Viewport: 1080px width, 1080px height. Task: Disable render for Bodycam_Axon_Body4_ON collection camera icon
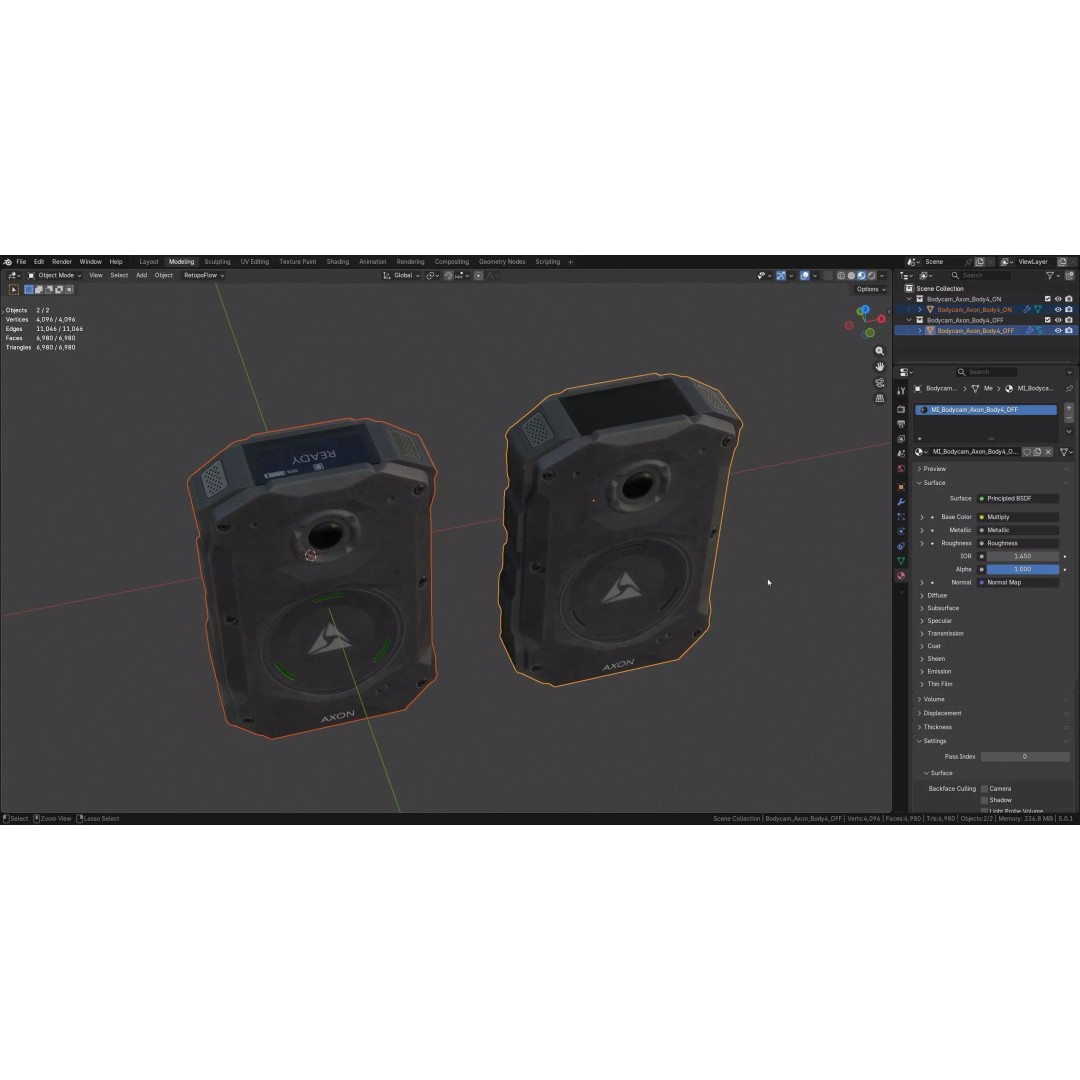pyautogui.click(x=1069, y=299)
